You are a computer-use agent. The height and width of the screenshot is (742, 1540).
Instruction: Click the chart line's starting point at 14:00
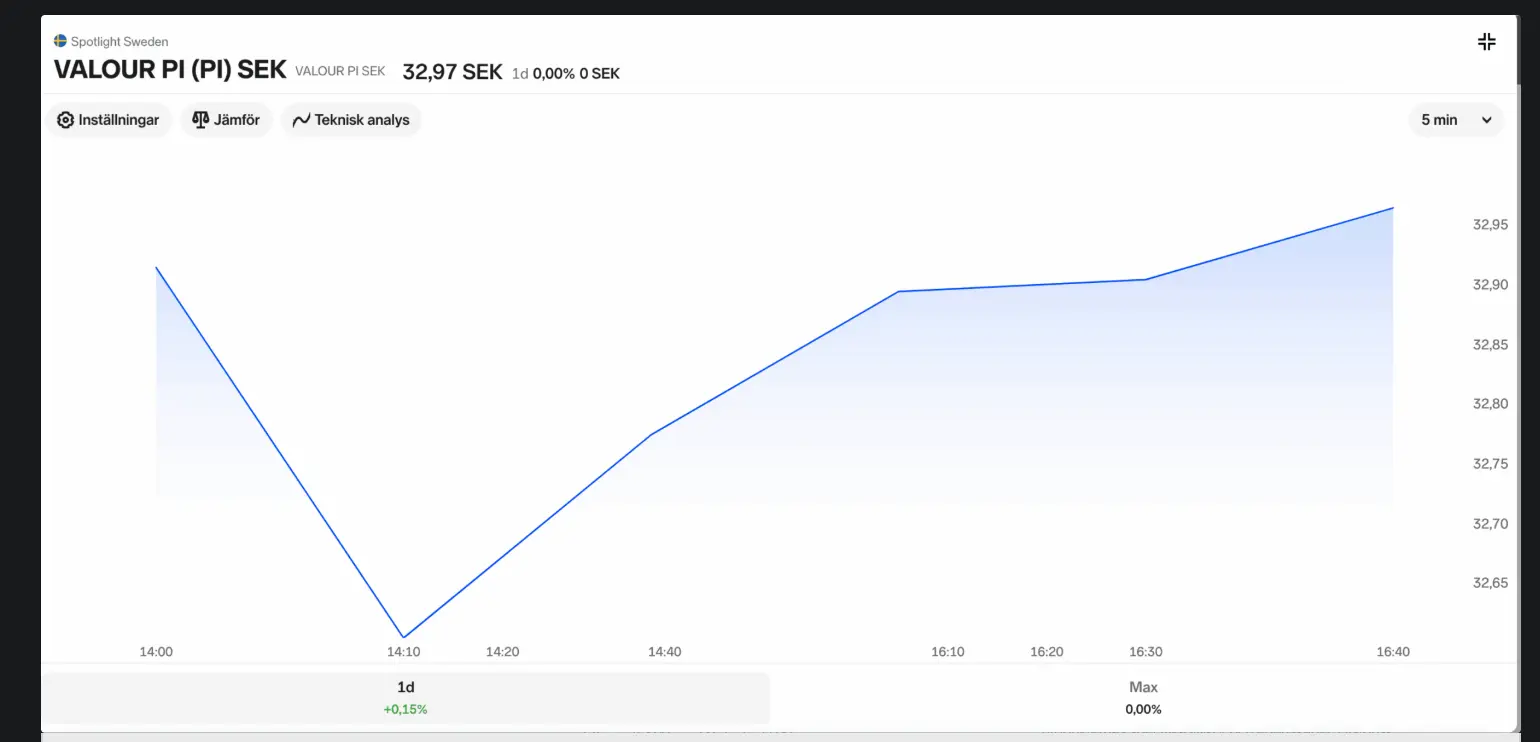156,267
